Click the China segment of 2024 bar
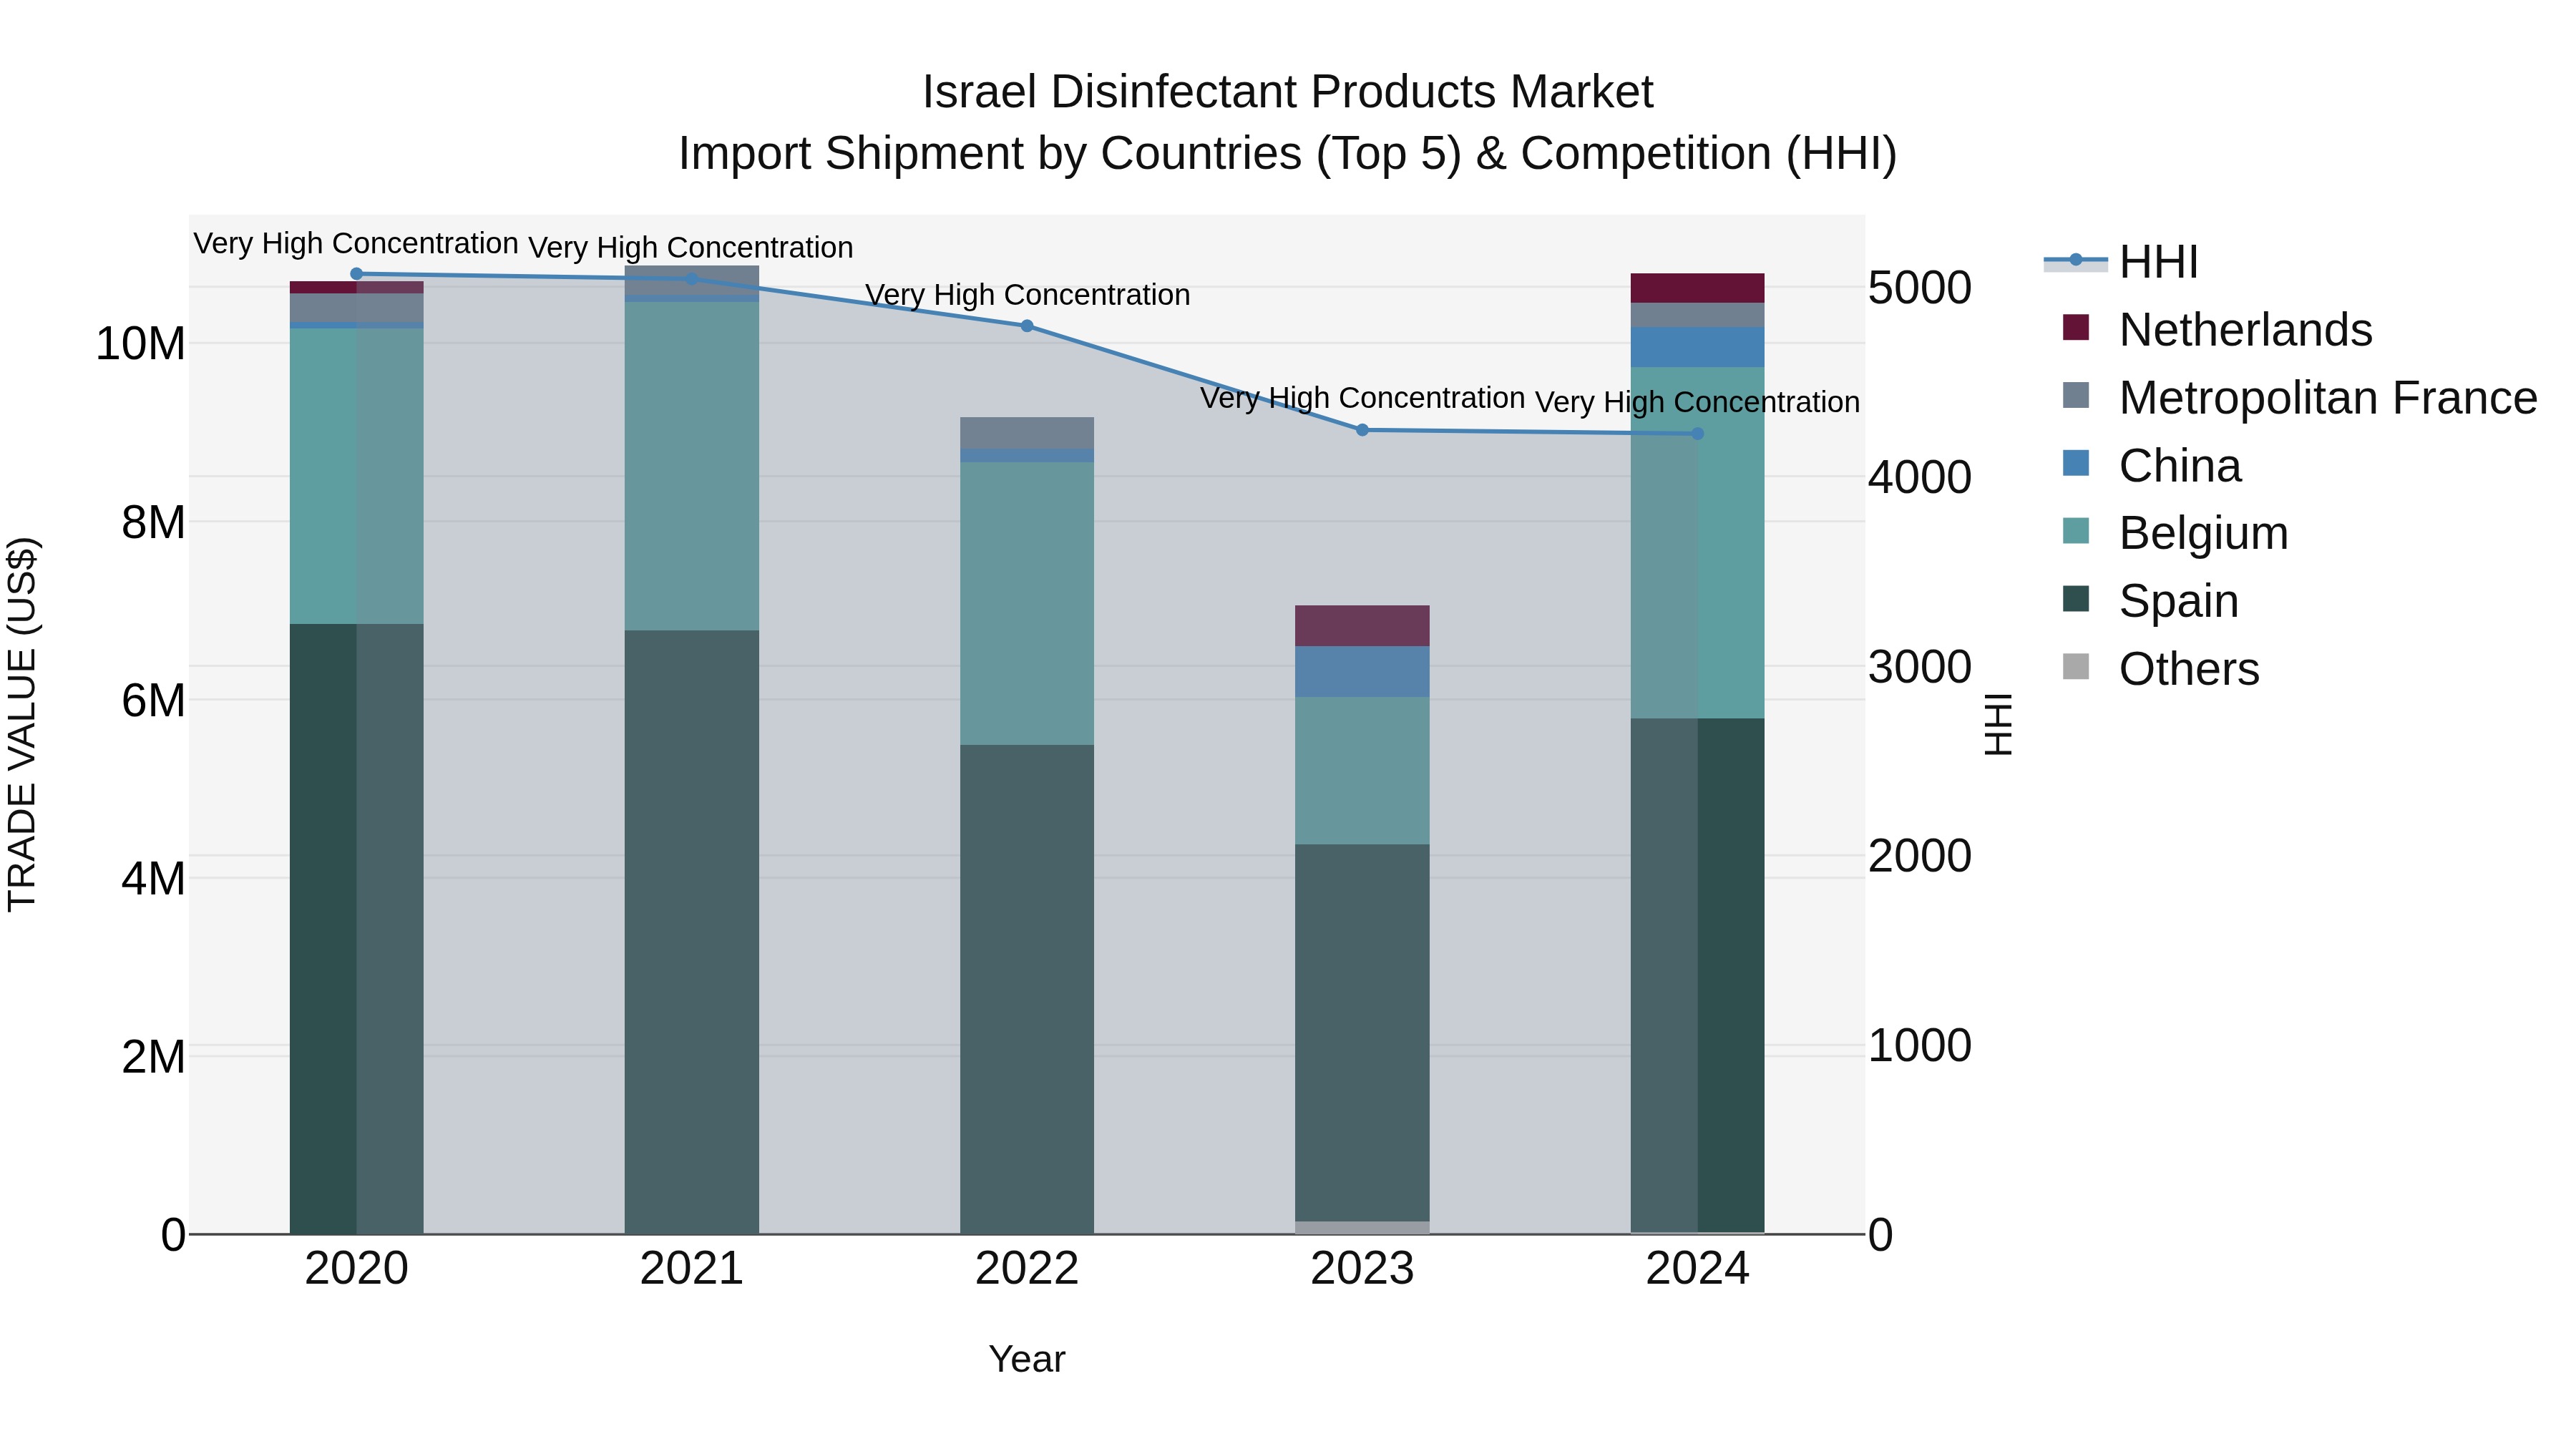The height and width of the screenshot is (1449, 2576). point(1697,348)
